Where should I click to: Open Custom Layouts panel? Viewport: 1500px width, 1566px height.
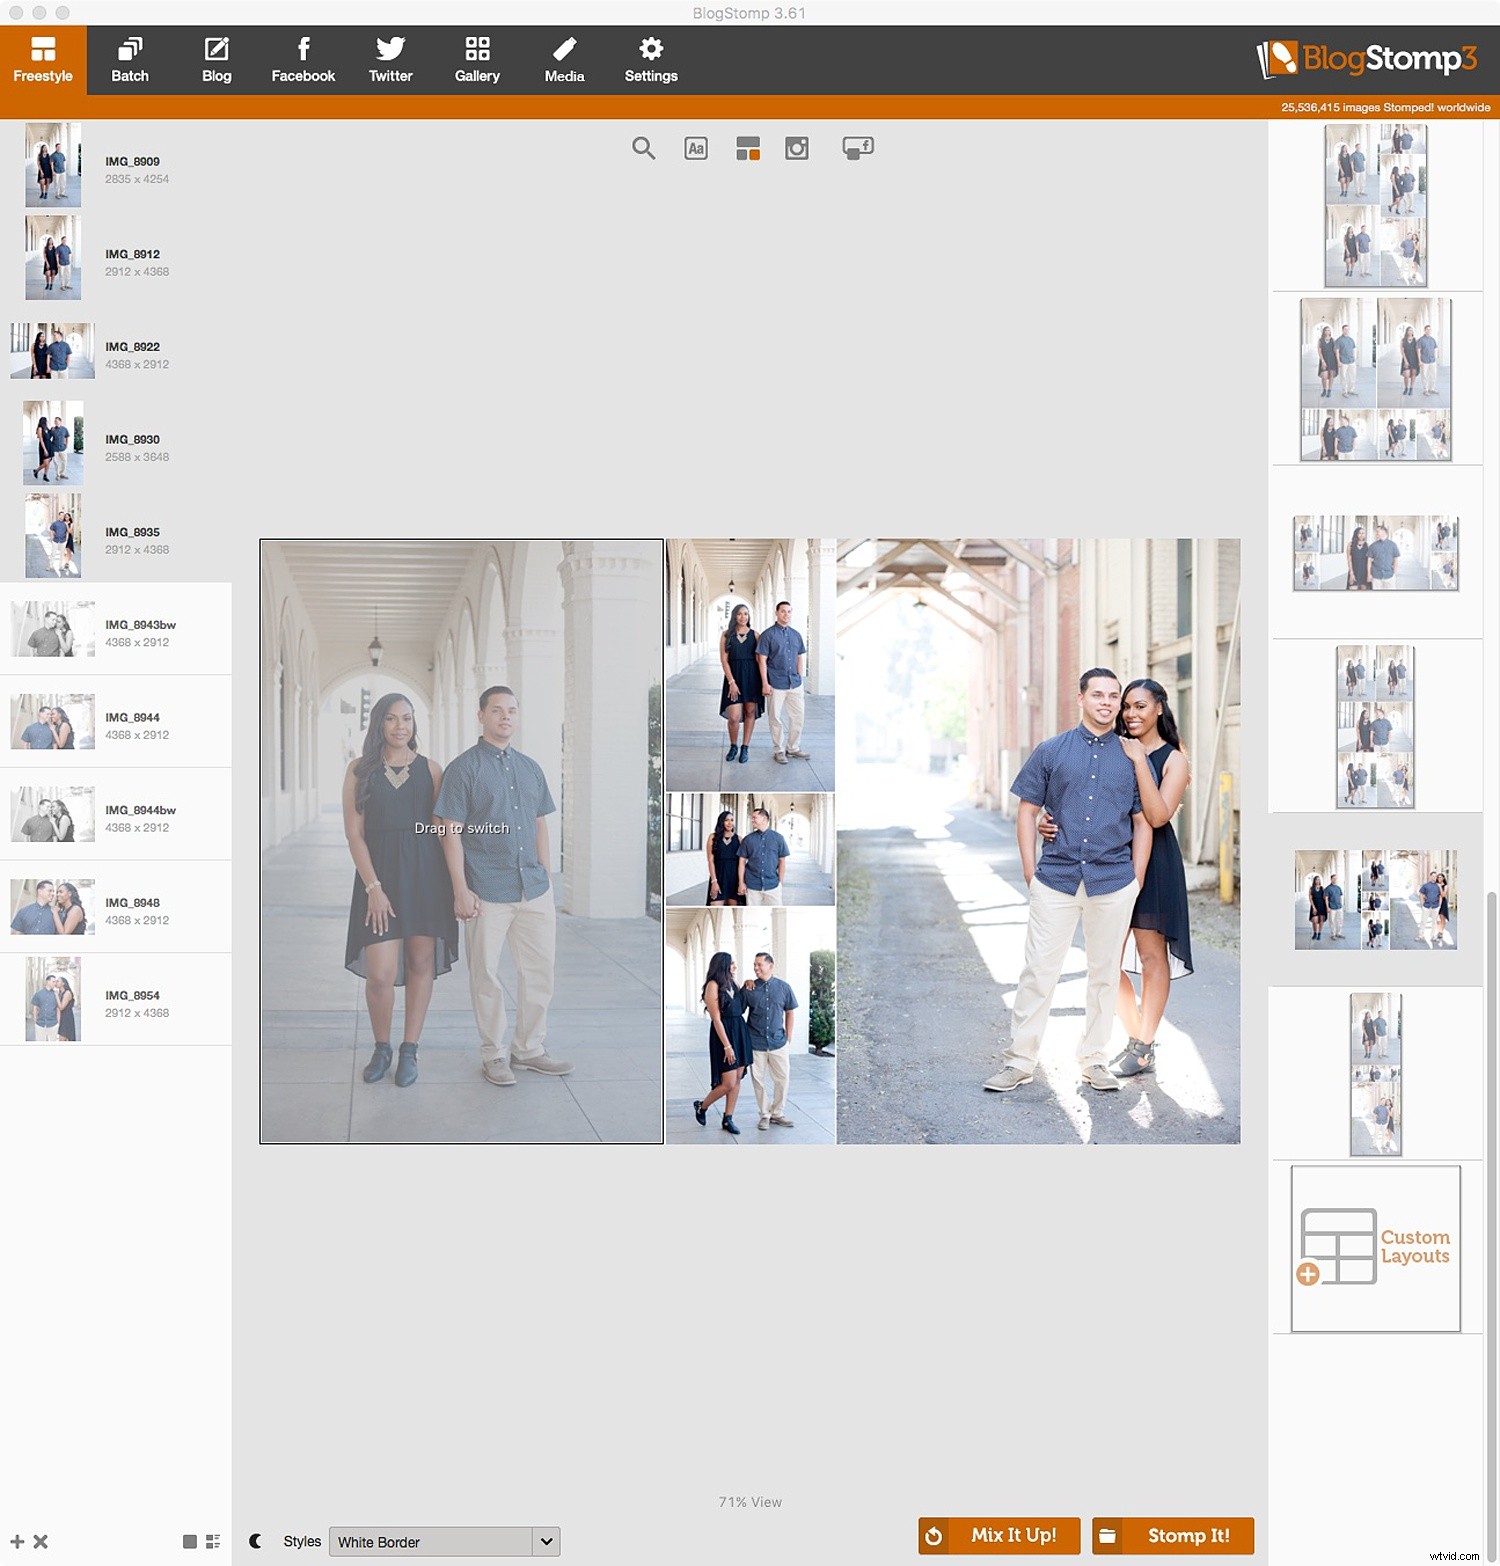(x=1375, y=1248)
